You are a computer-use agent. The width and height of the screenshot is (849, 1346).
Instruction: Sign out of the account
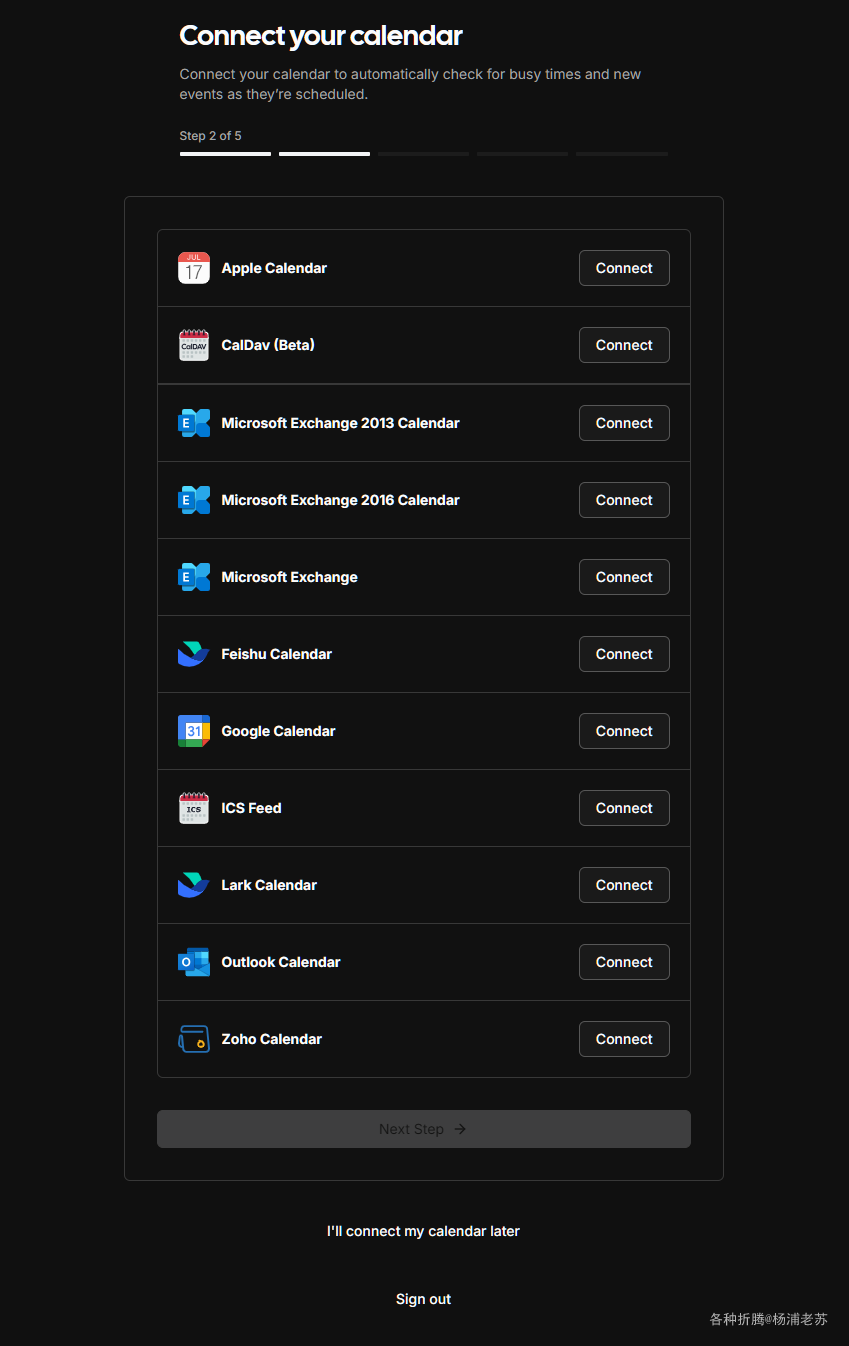[x=424, y=1299]
